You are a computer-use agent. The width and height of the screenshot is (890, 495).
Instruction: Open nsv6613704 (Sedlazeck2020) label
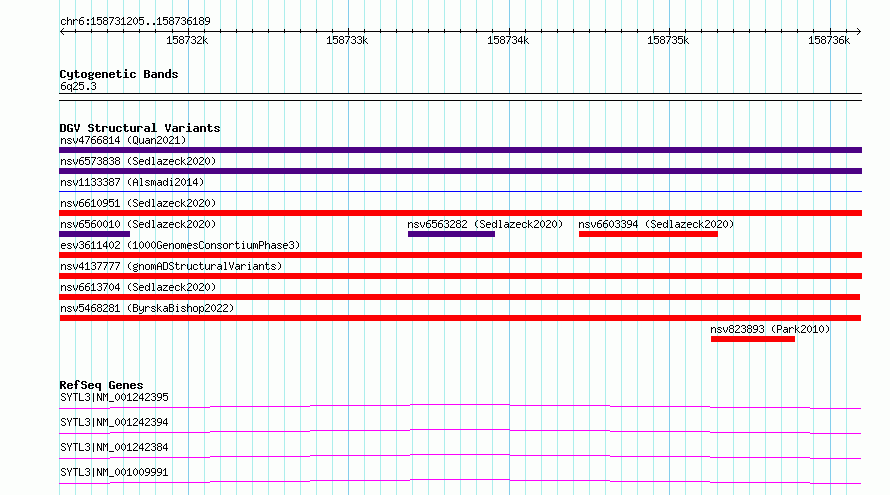(x=138, y=287)
